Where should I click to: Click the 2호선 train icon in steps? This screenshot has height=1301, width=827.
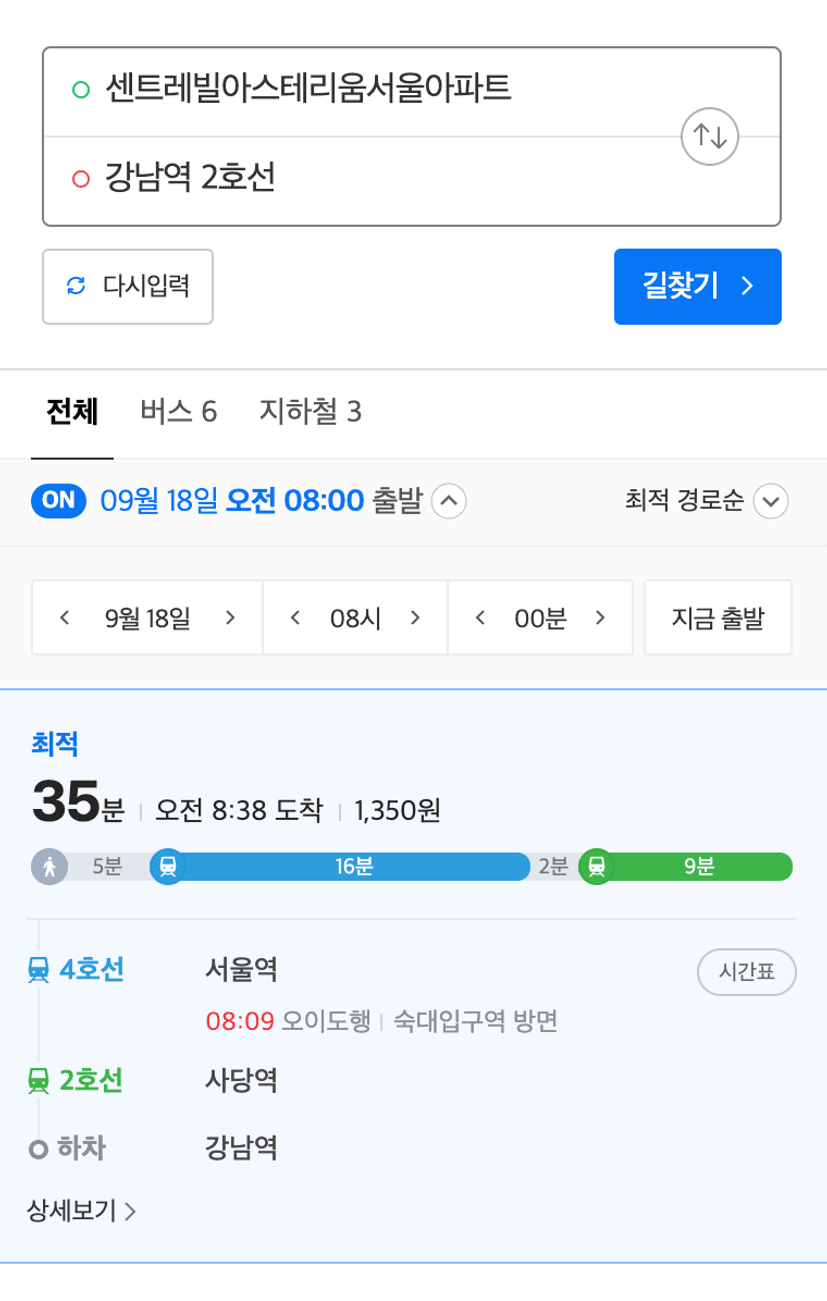coord(39,1081)
